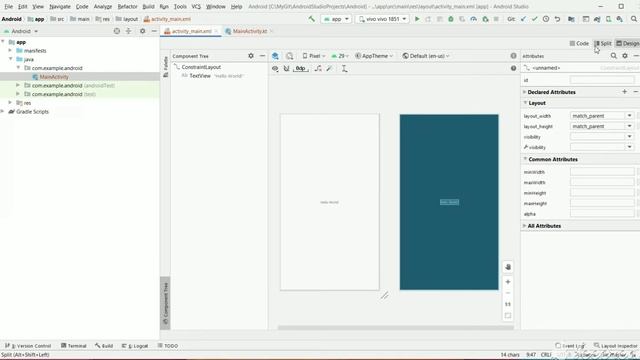The image size is (640, 360).
Task: Click Git Update Project blue arrow icon
Action: click(x=523, y=19)
